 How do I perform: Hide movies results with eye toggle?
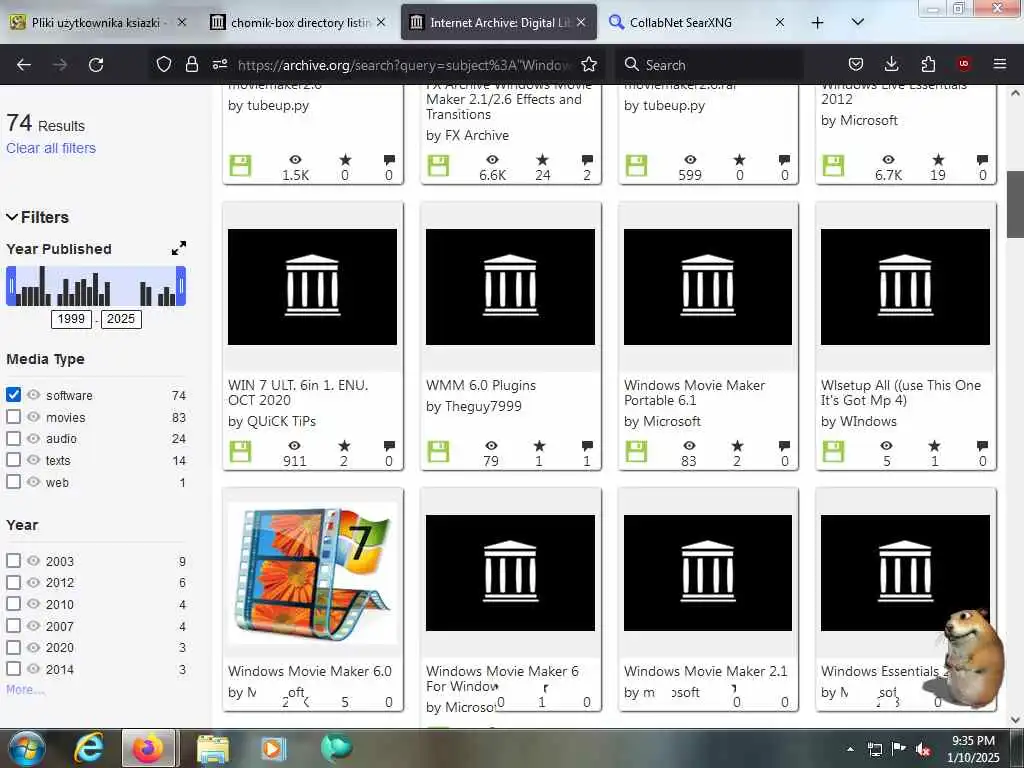34,417
